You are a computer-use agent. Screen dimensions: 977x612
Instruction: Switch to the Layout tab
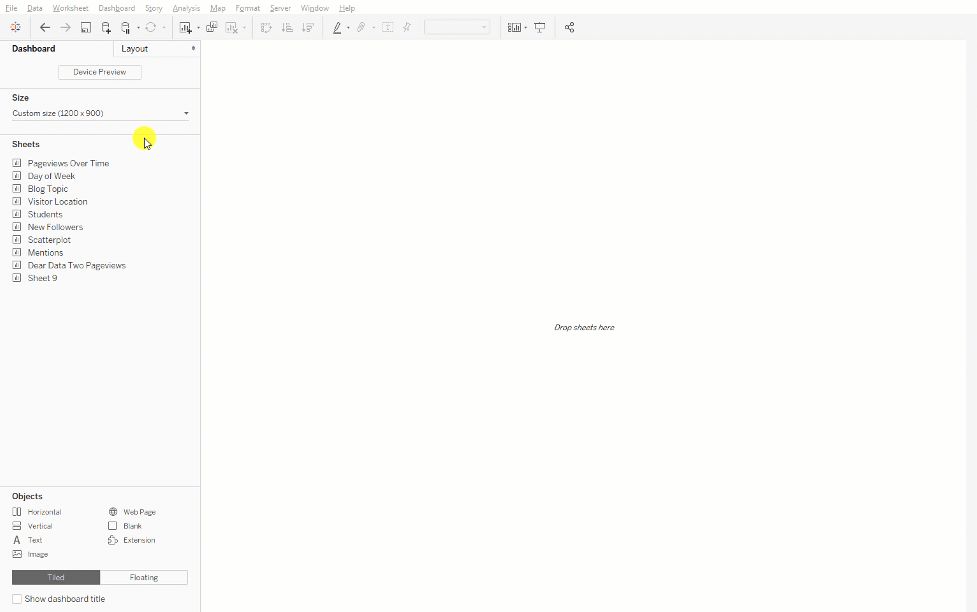[135, 49]
